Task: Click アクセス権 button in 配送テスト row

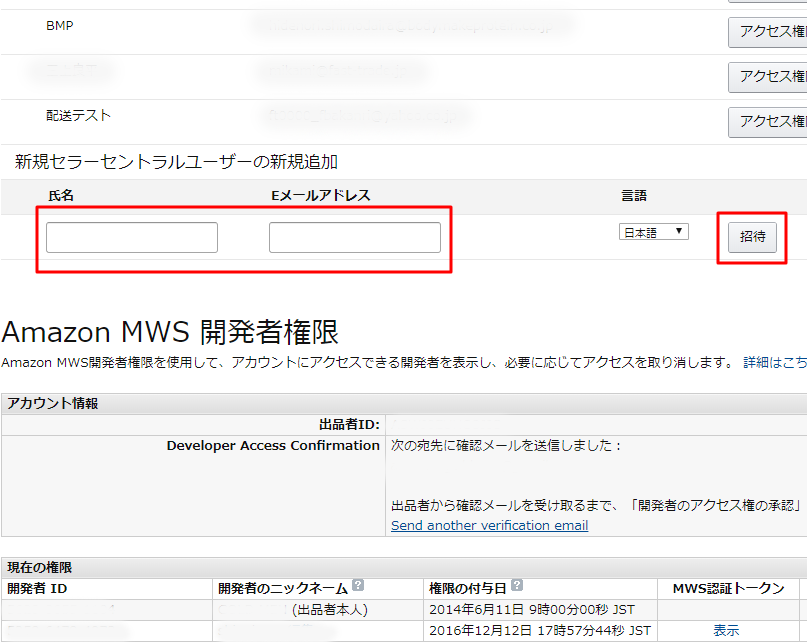Action: [767, 122]
